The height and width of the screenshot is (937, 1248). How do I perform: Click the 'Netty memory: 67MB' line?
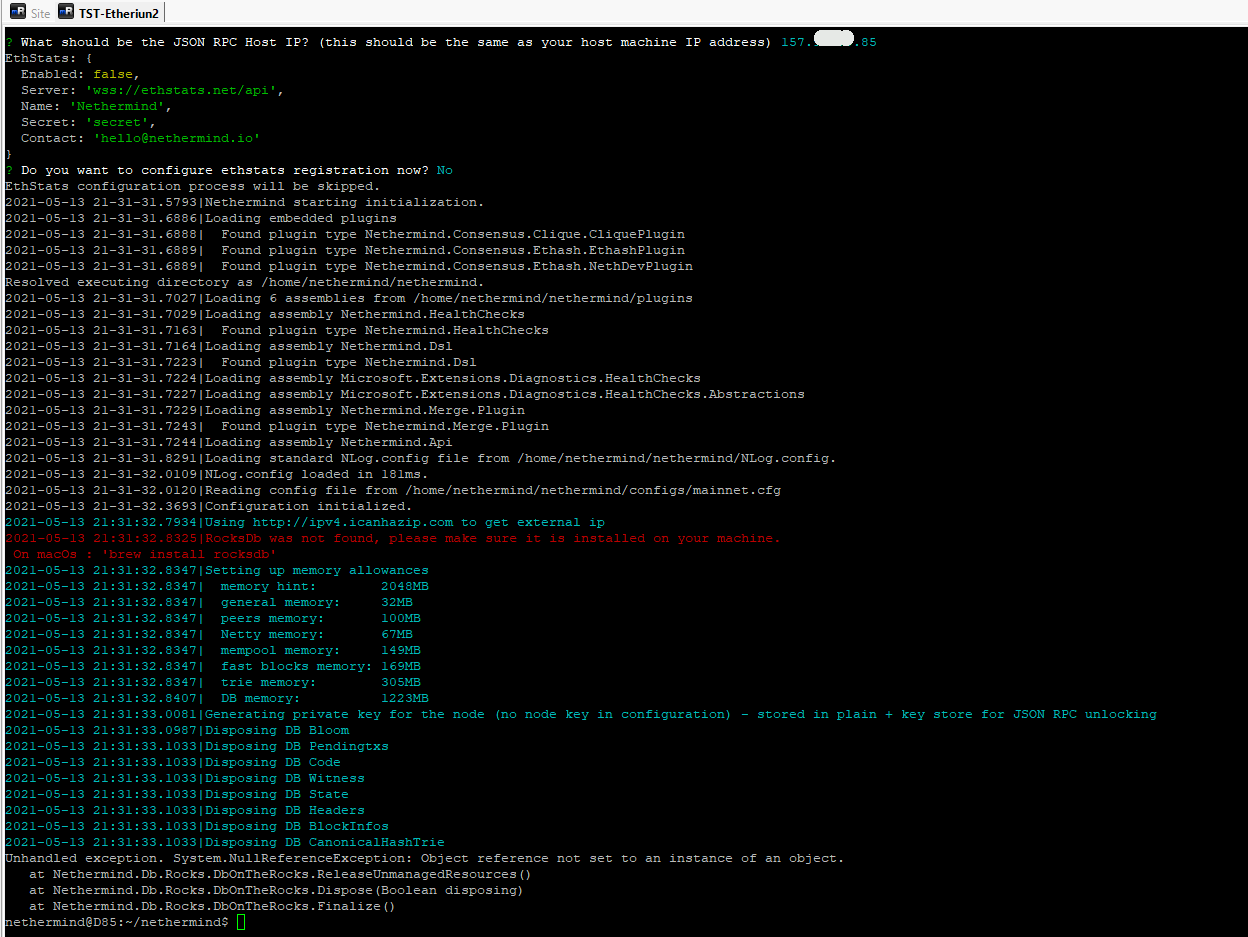point(209,634)
